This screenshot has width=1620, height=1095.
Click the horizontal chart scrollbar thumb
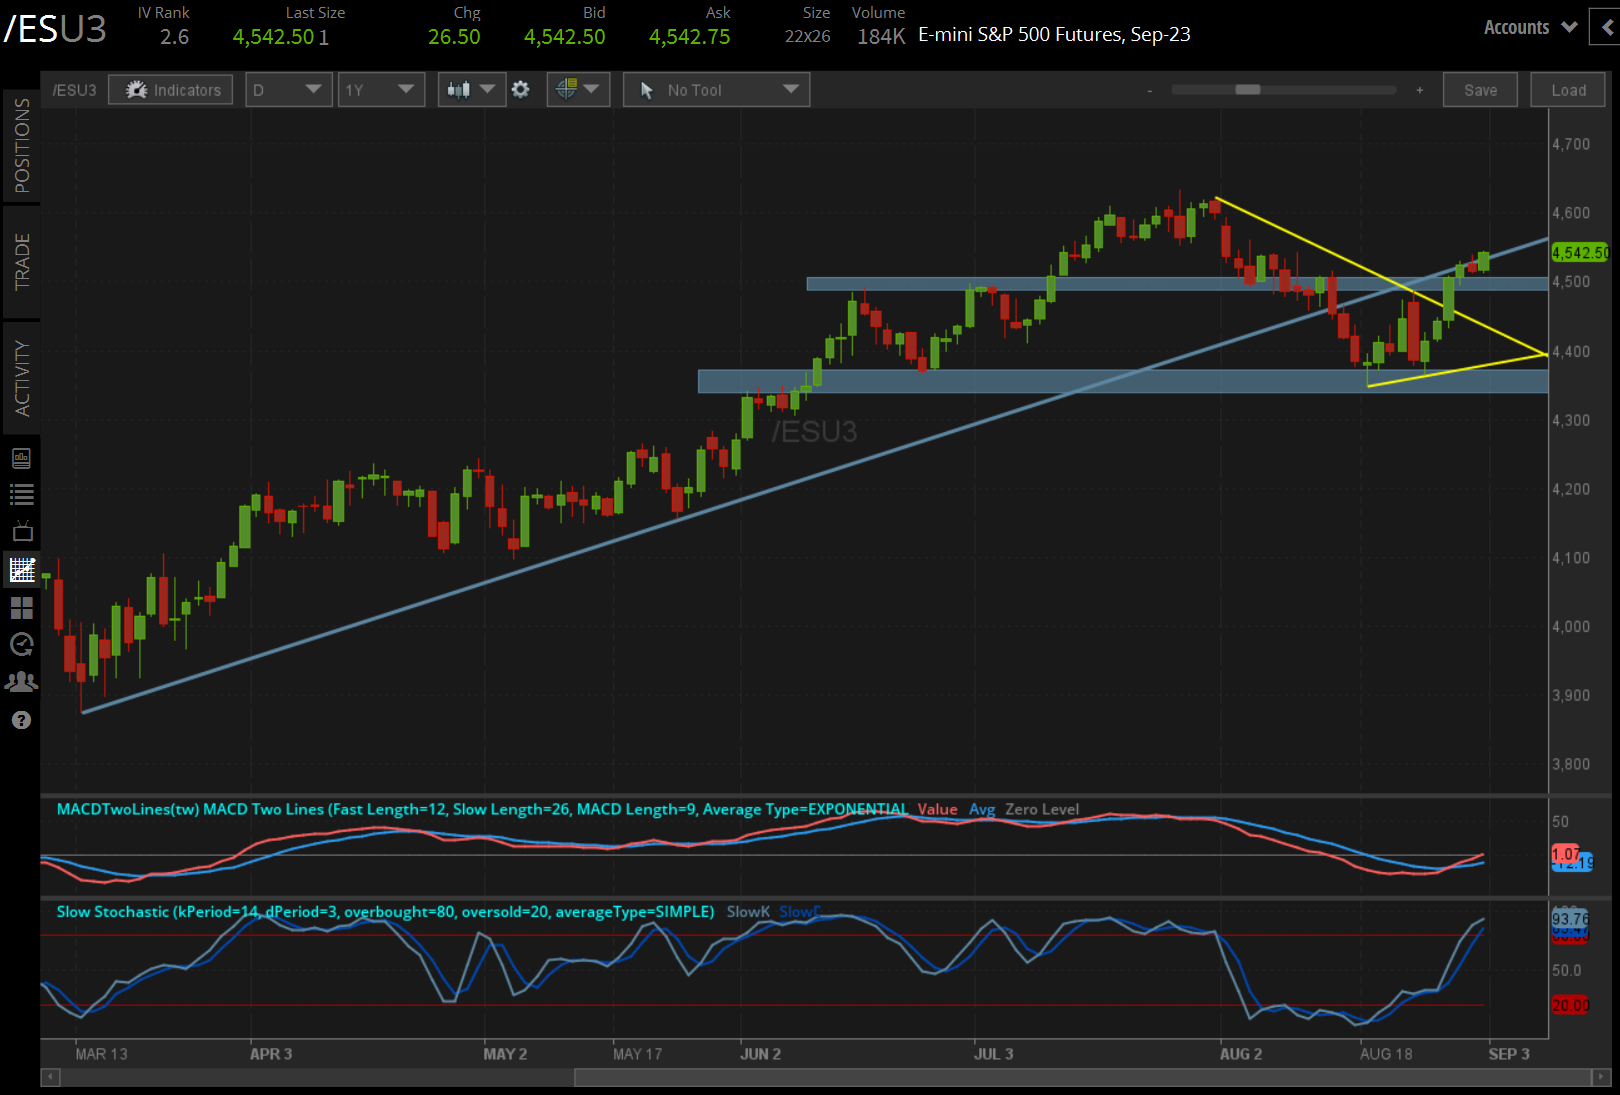pos(1082,1077)
